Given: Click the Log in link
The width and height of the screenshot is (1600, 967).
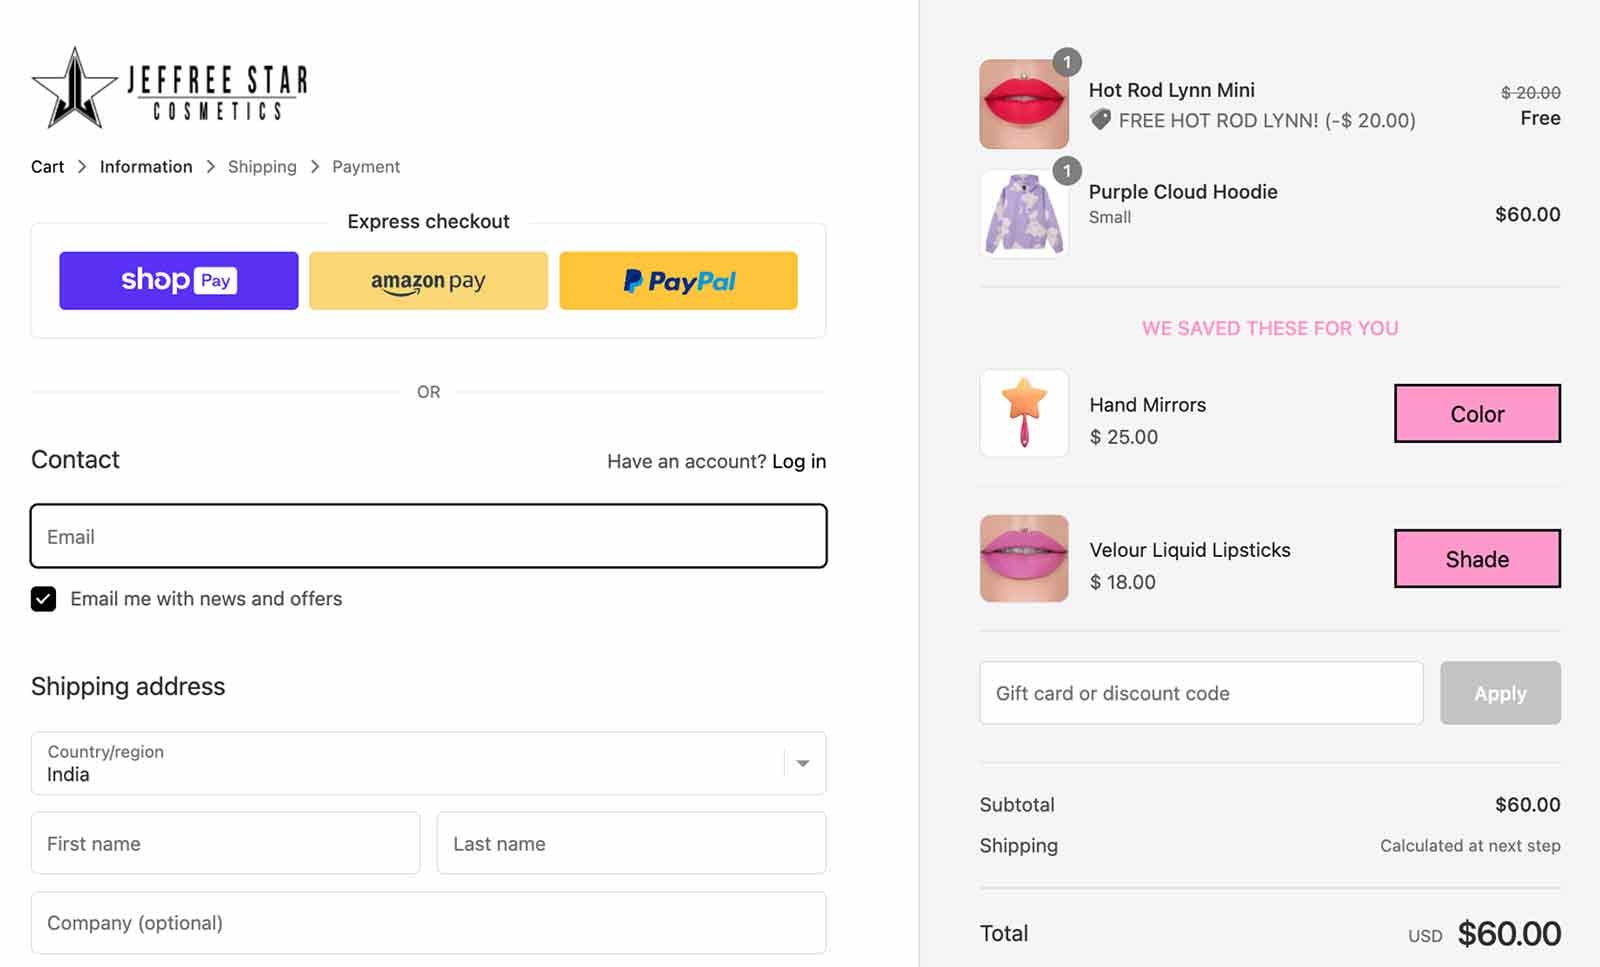Looking at the screenshot, I should pyautogui.click(x=799, y=461).
